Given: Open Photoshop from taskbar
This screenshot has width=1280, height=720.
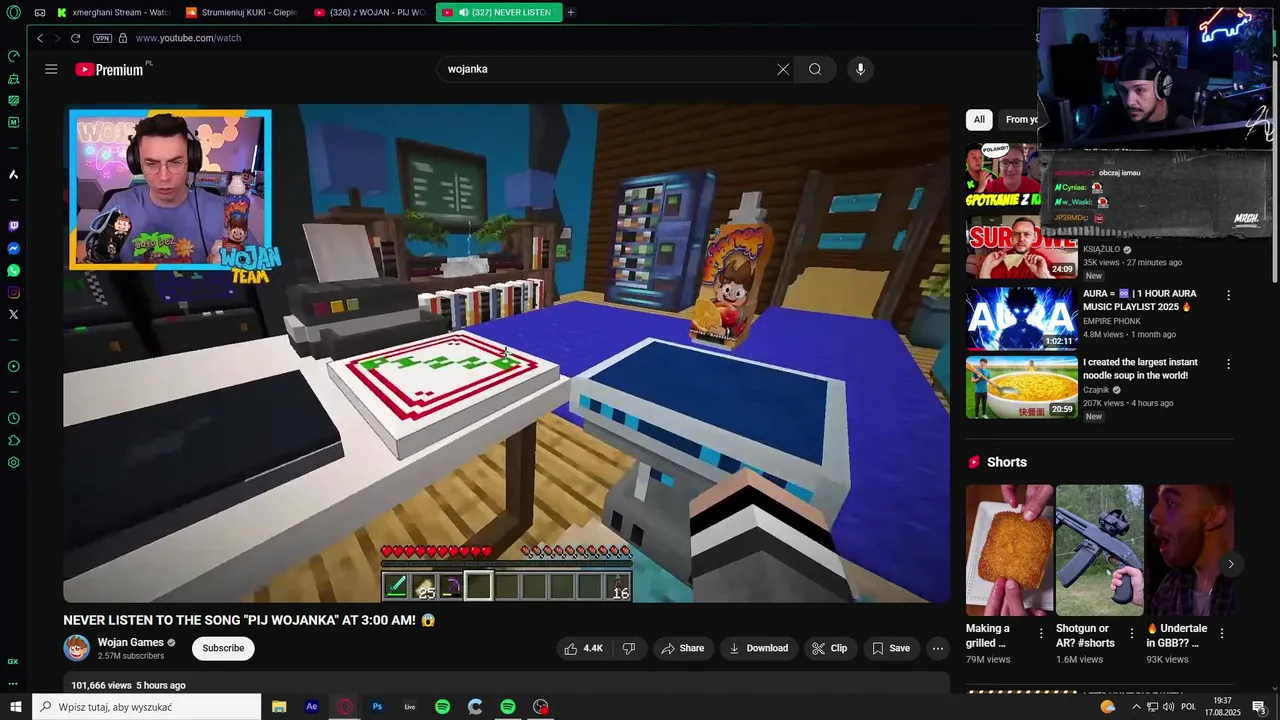Looking at the screenshot, I should tap(377, 707).
